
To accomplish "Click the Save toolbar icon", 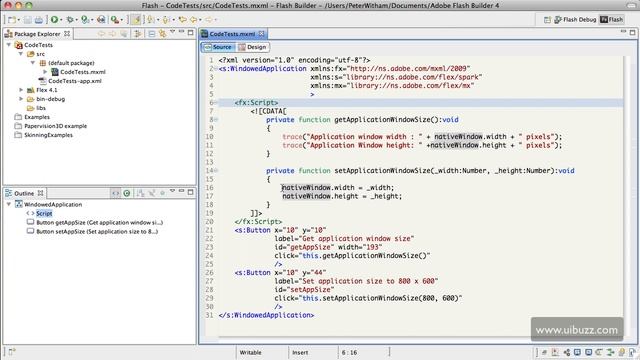I will pos(27,19).
